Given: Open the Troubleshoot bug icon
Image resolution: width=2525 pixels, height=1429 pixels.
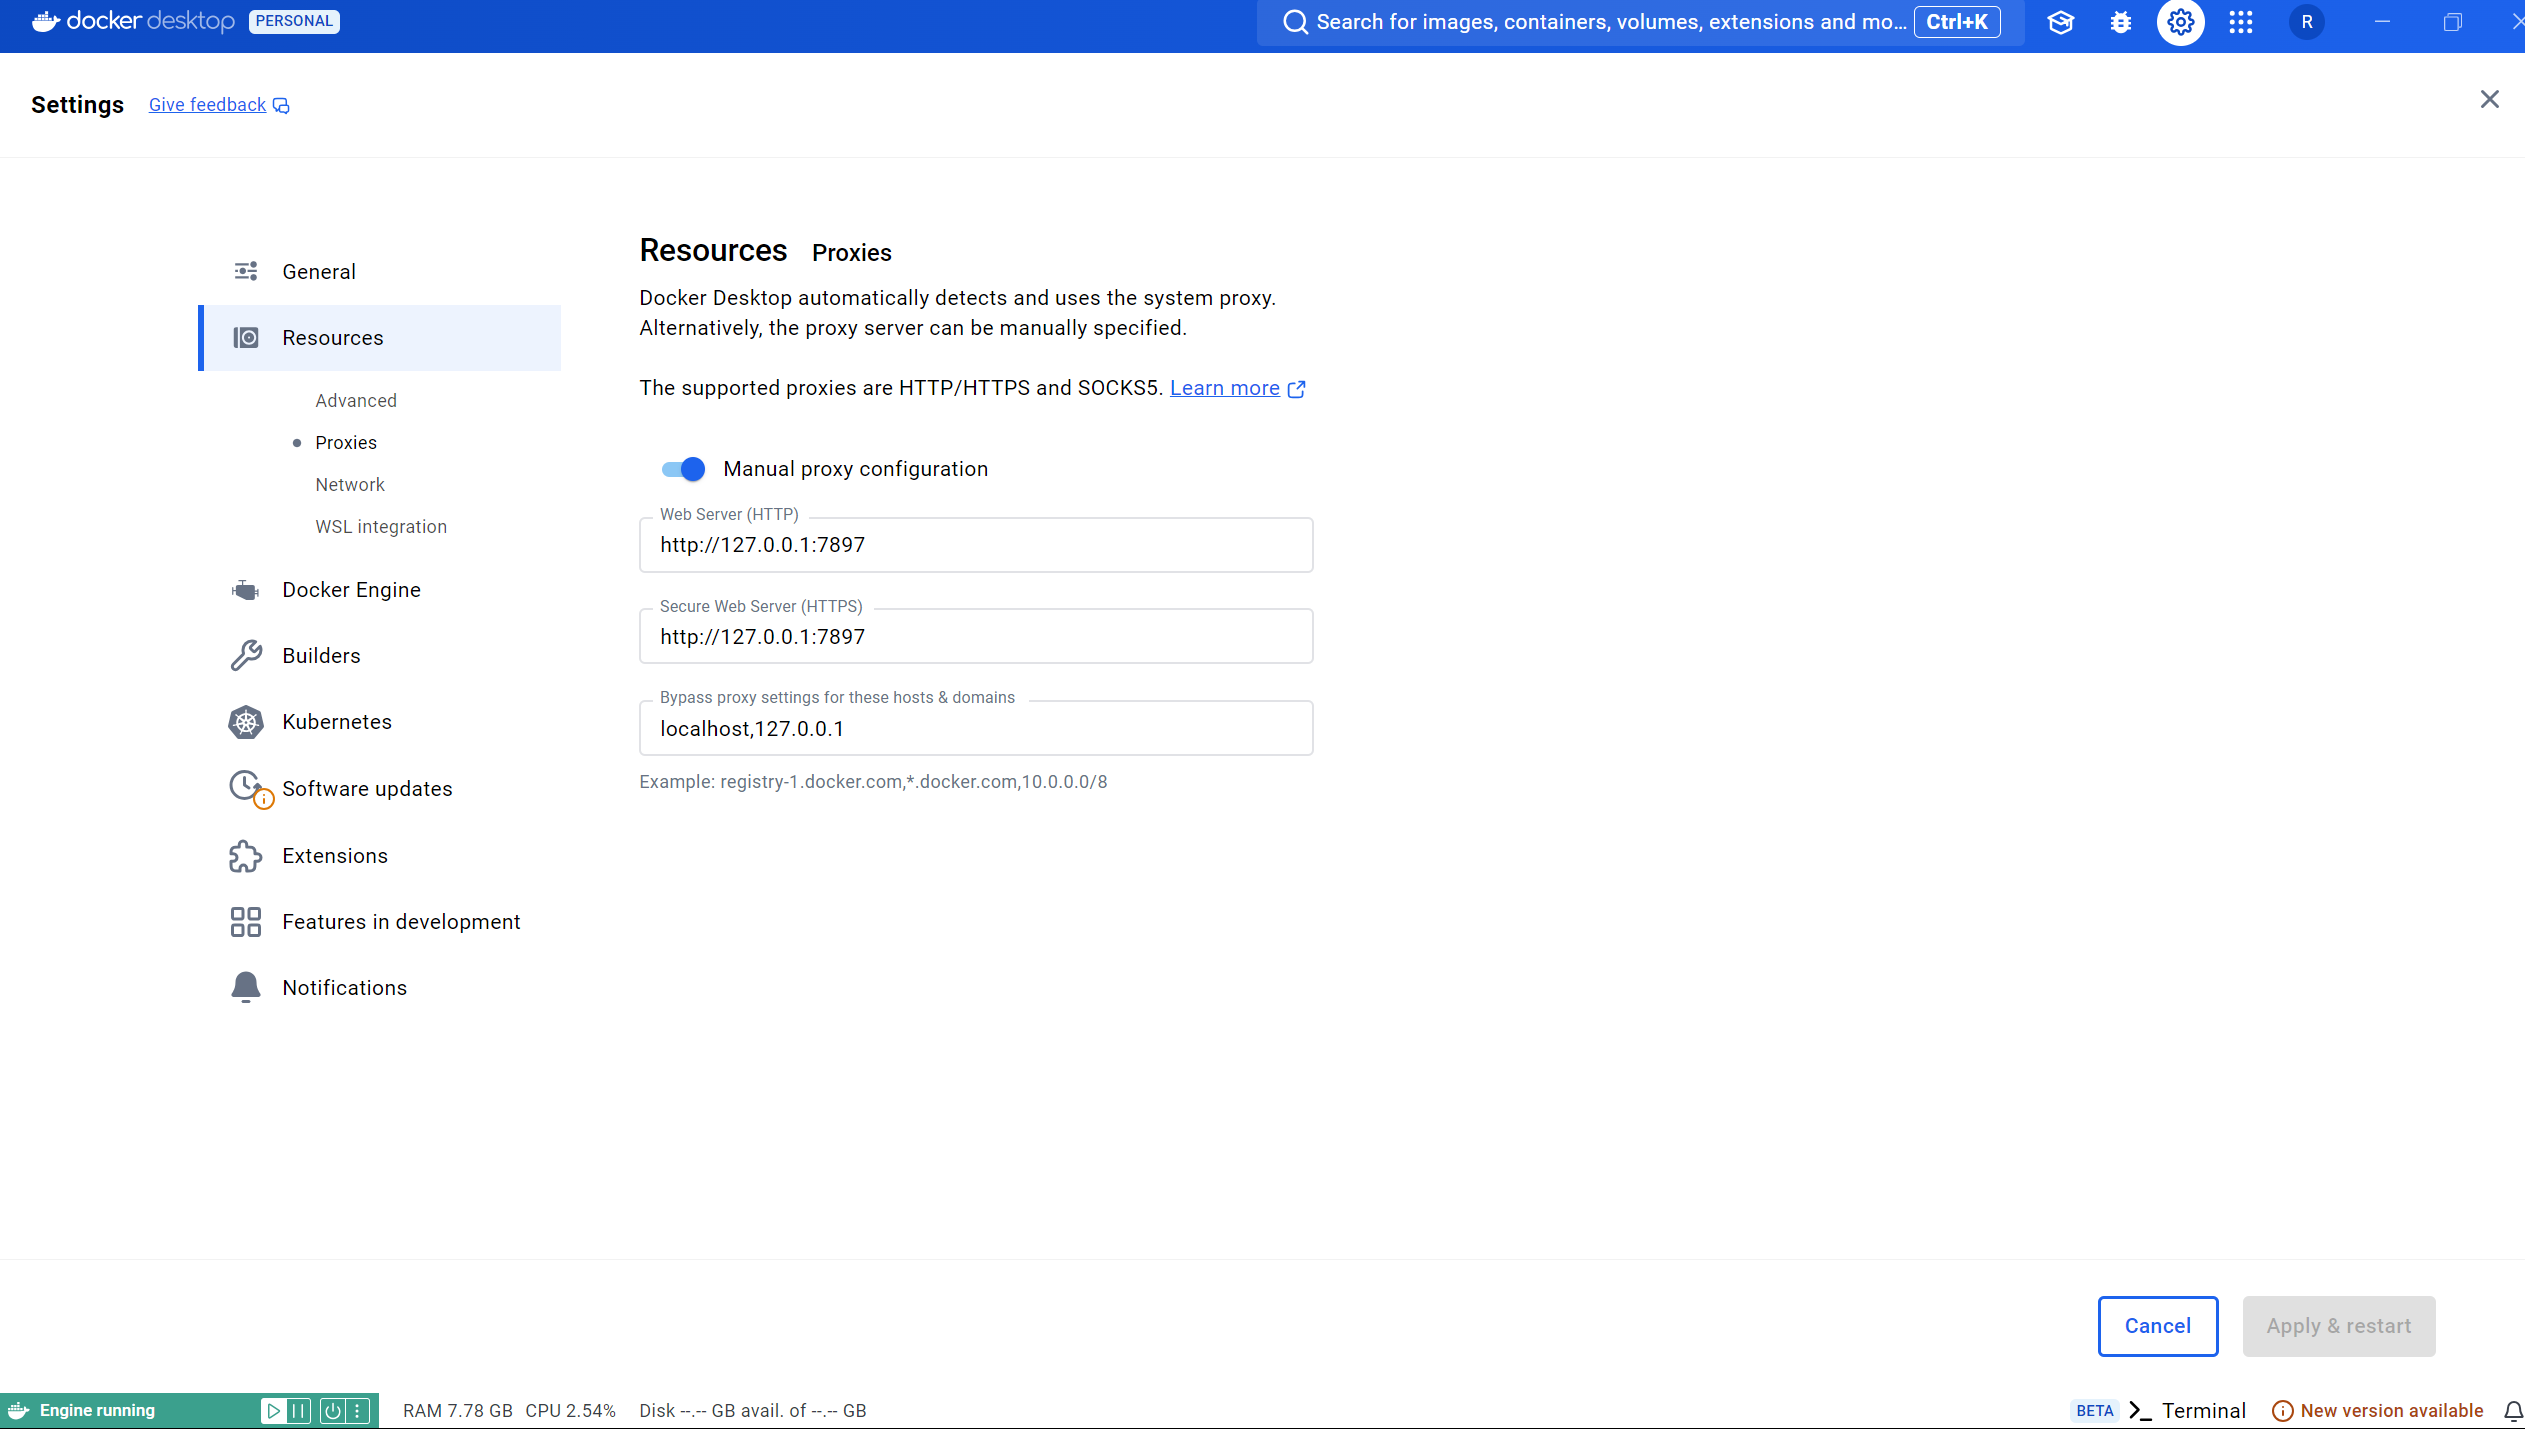Looking at the screenshot, I should point(2120,22).
